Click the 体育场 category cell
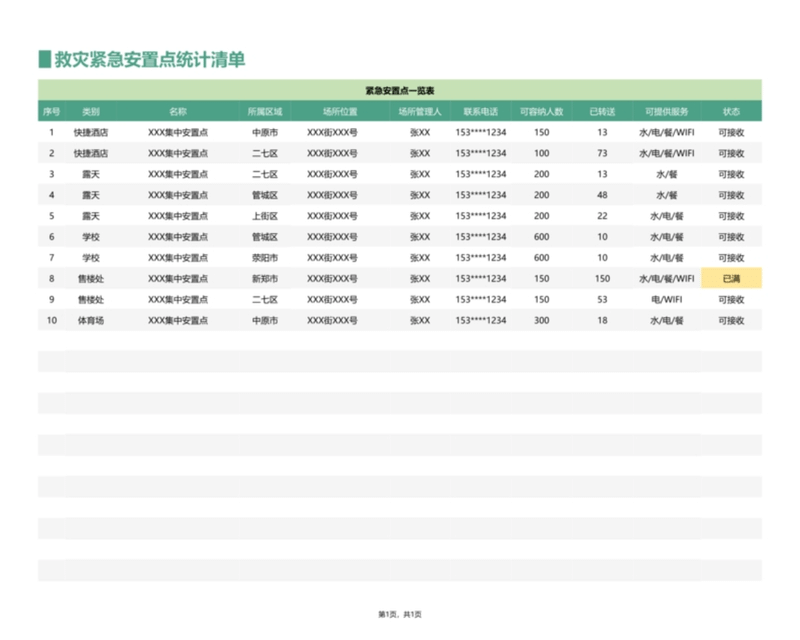The width and height of the screenshot is (800, 640). [90, 321]
